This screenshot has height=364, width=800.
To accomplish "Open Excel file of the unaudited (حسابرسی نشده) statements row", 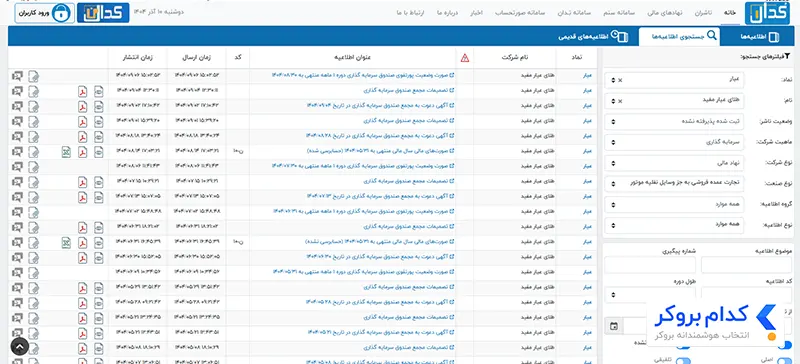I will pyautogui.click(x=66, y=242).
